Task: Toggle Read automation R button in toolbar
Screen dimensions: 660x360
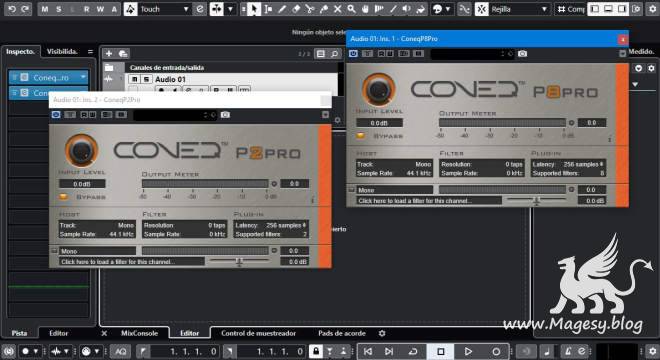Action: click(x=86, y=9)
